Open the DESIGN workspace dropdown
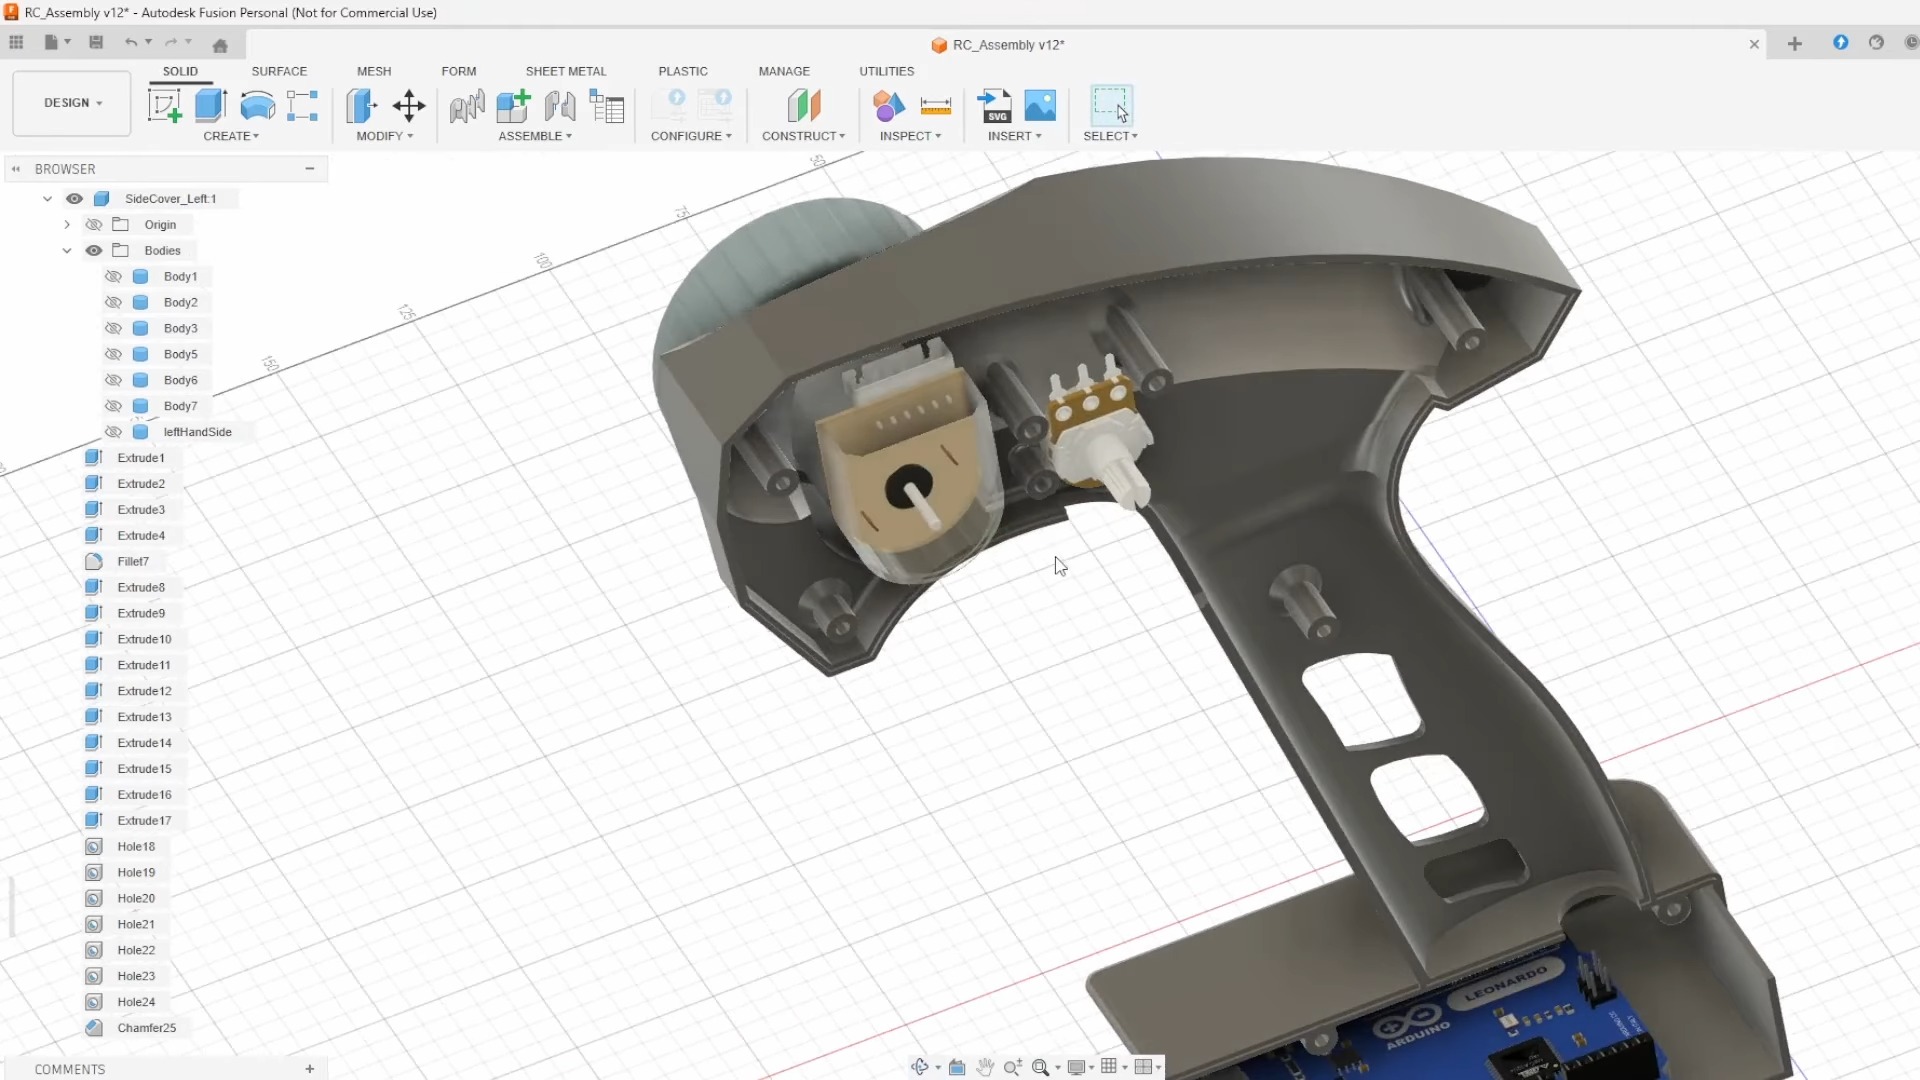Image resolution: width=1920 pixels, height=1080 pixels. click(70, 102)
